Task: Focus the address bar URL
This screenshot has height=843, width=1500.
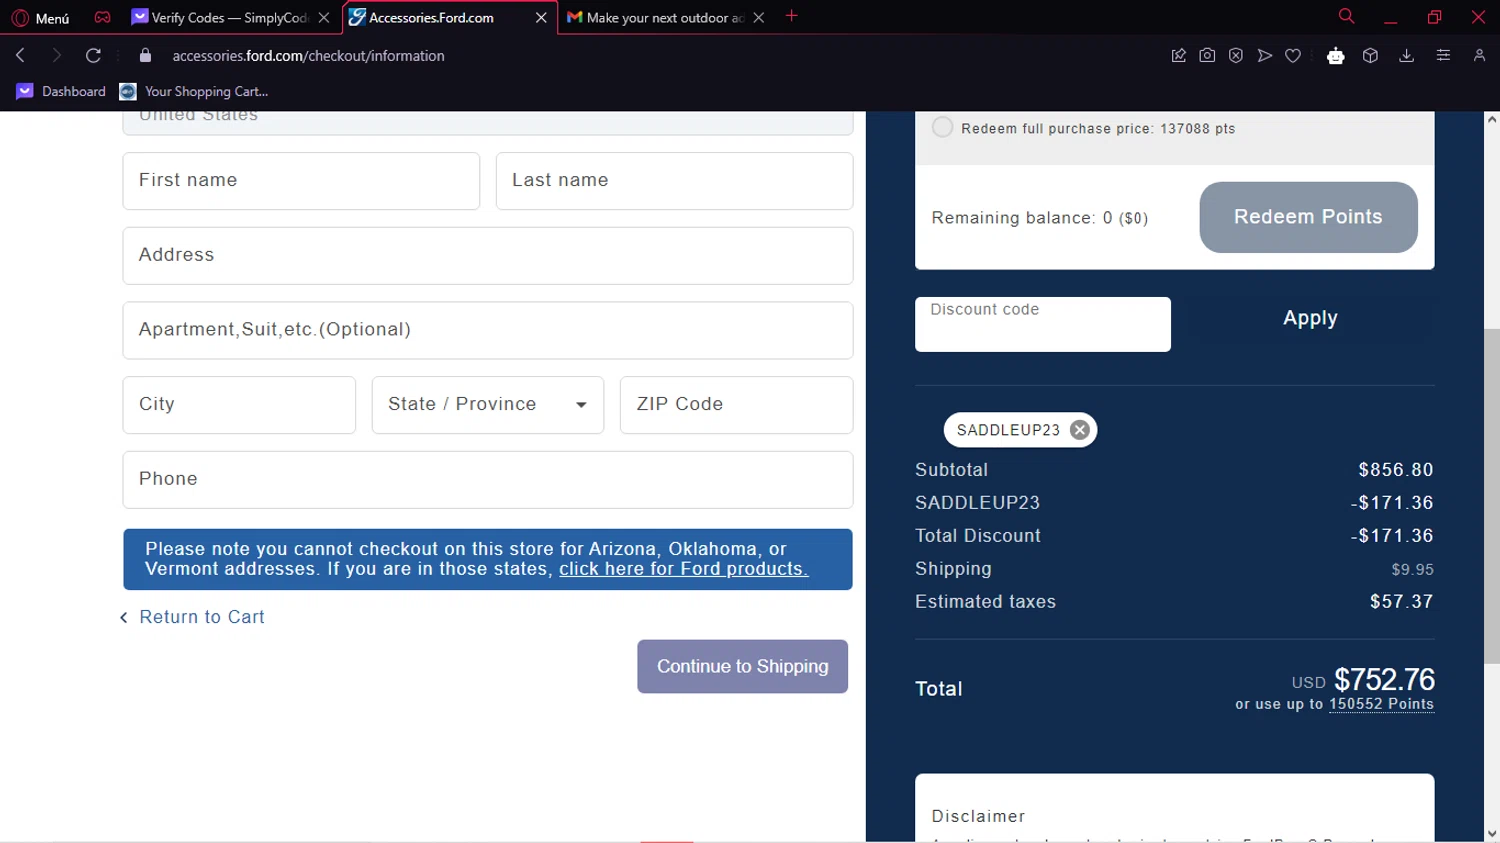Action: [x=308, y=56]
